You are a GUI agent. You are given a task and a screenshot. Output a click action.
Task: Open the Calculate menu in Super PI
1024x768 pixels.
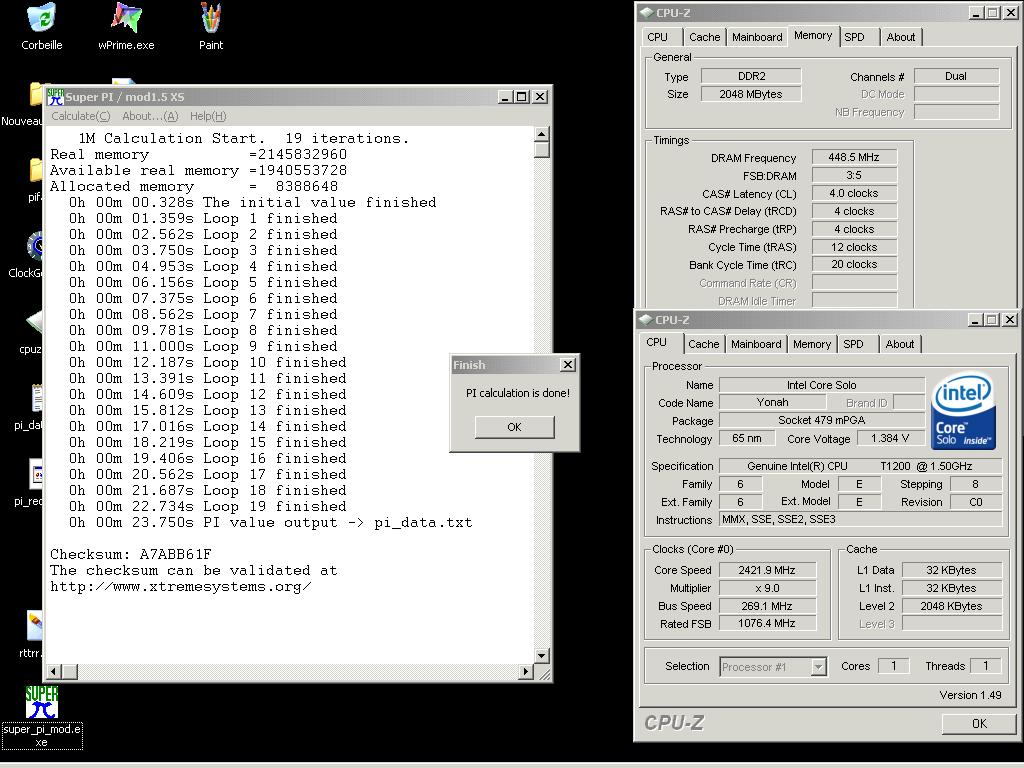click(81, 116)
